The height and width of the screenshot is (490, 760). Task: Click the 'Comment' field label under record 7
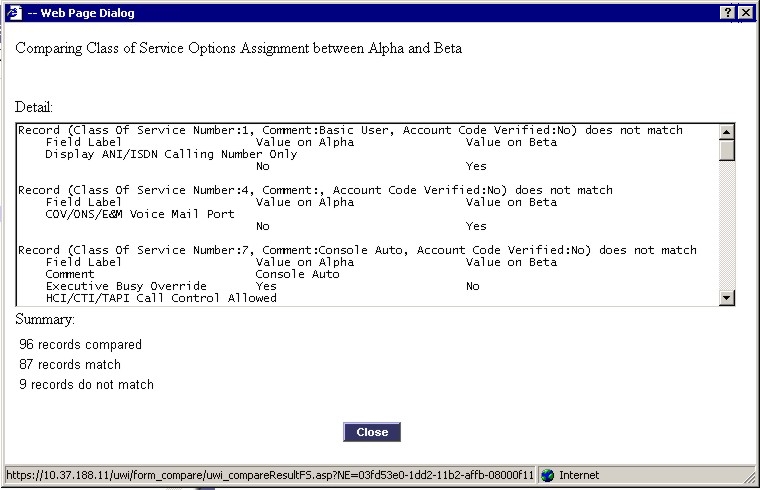(x=70, y=274)
